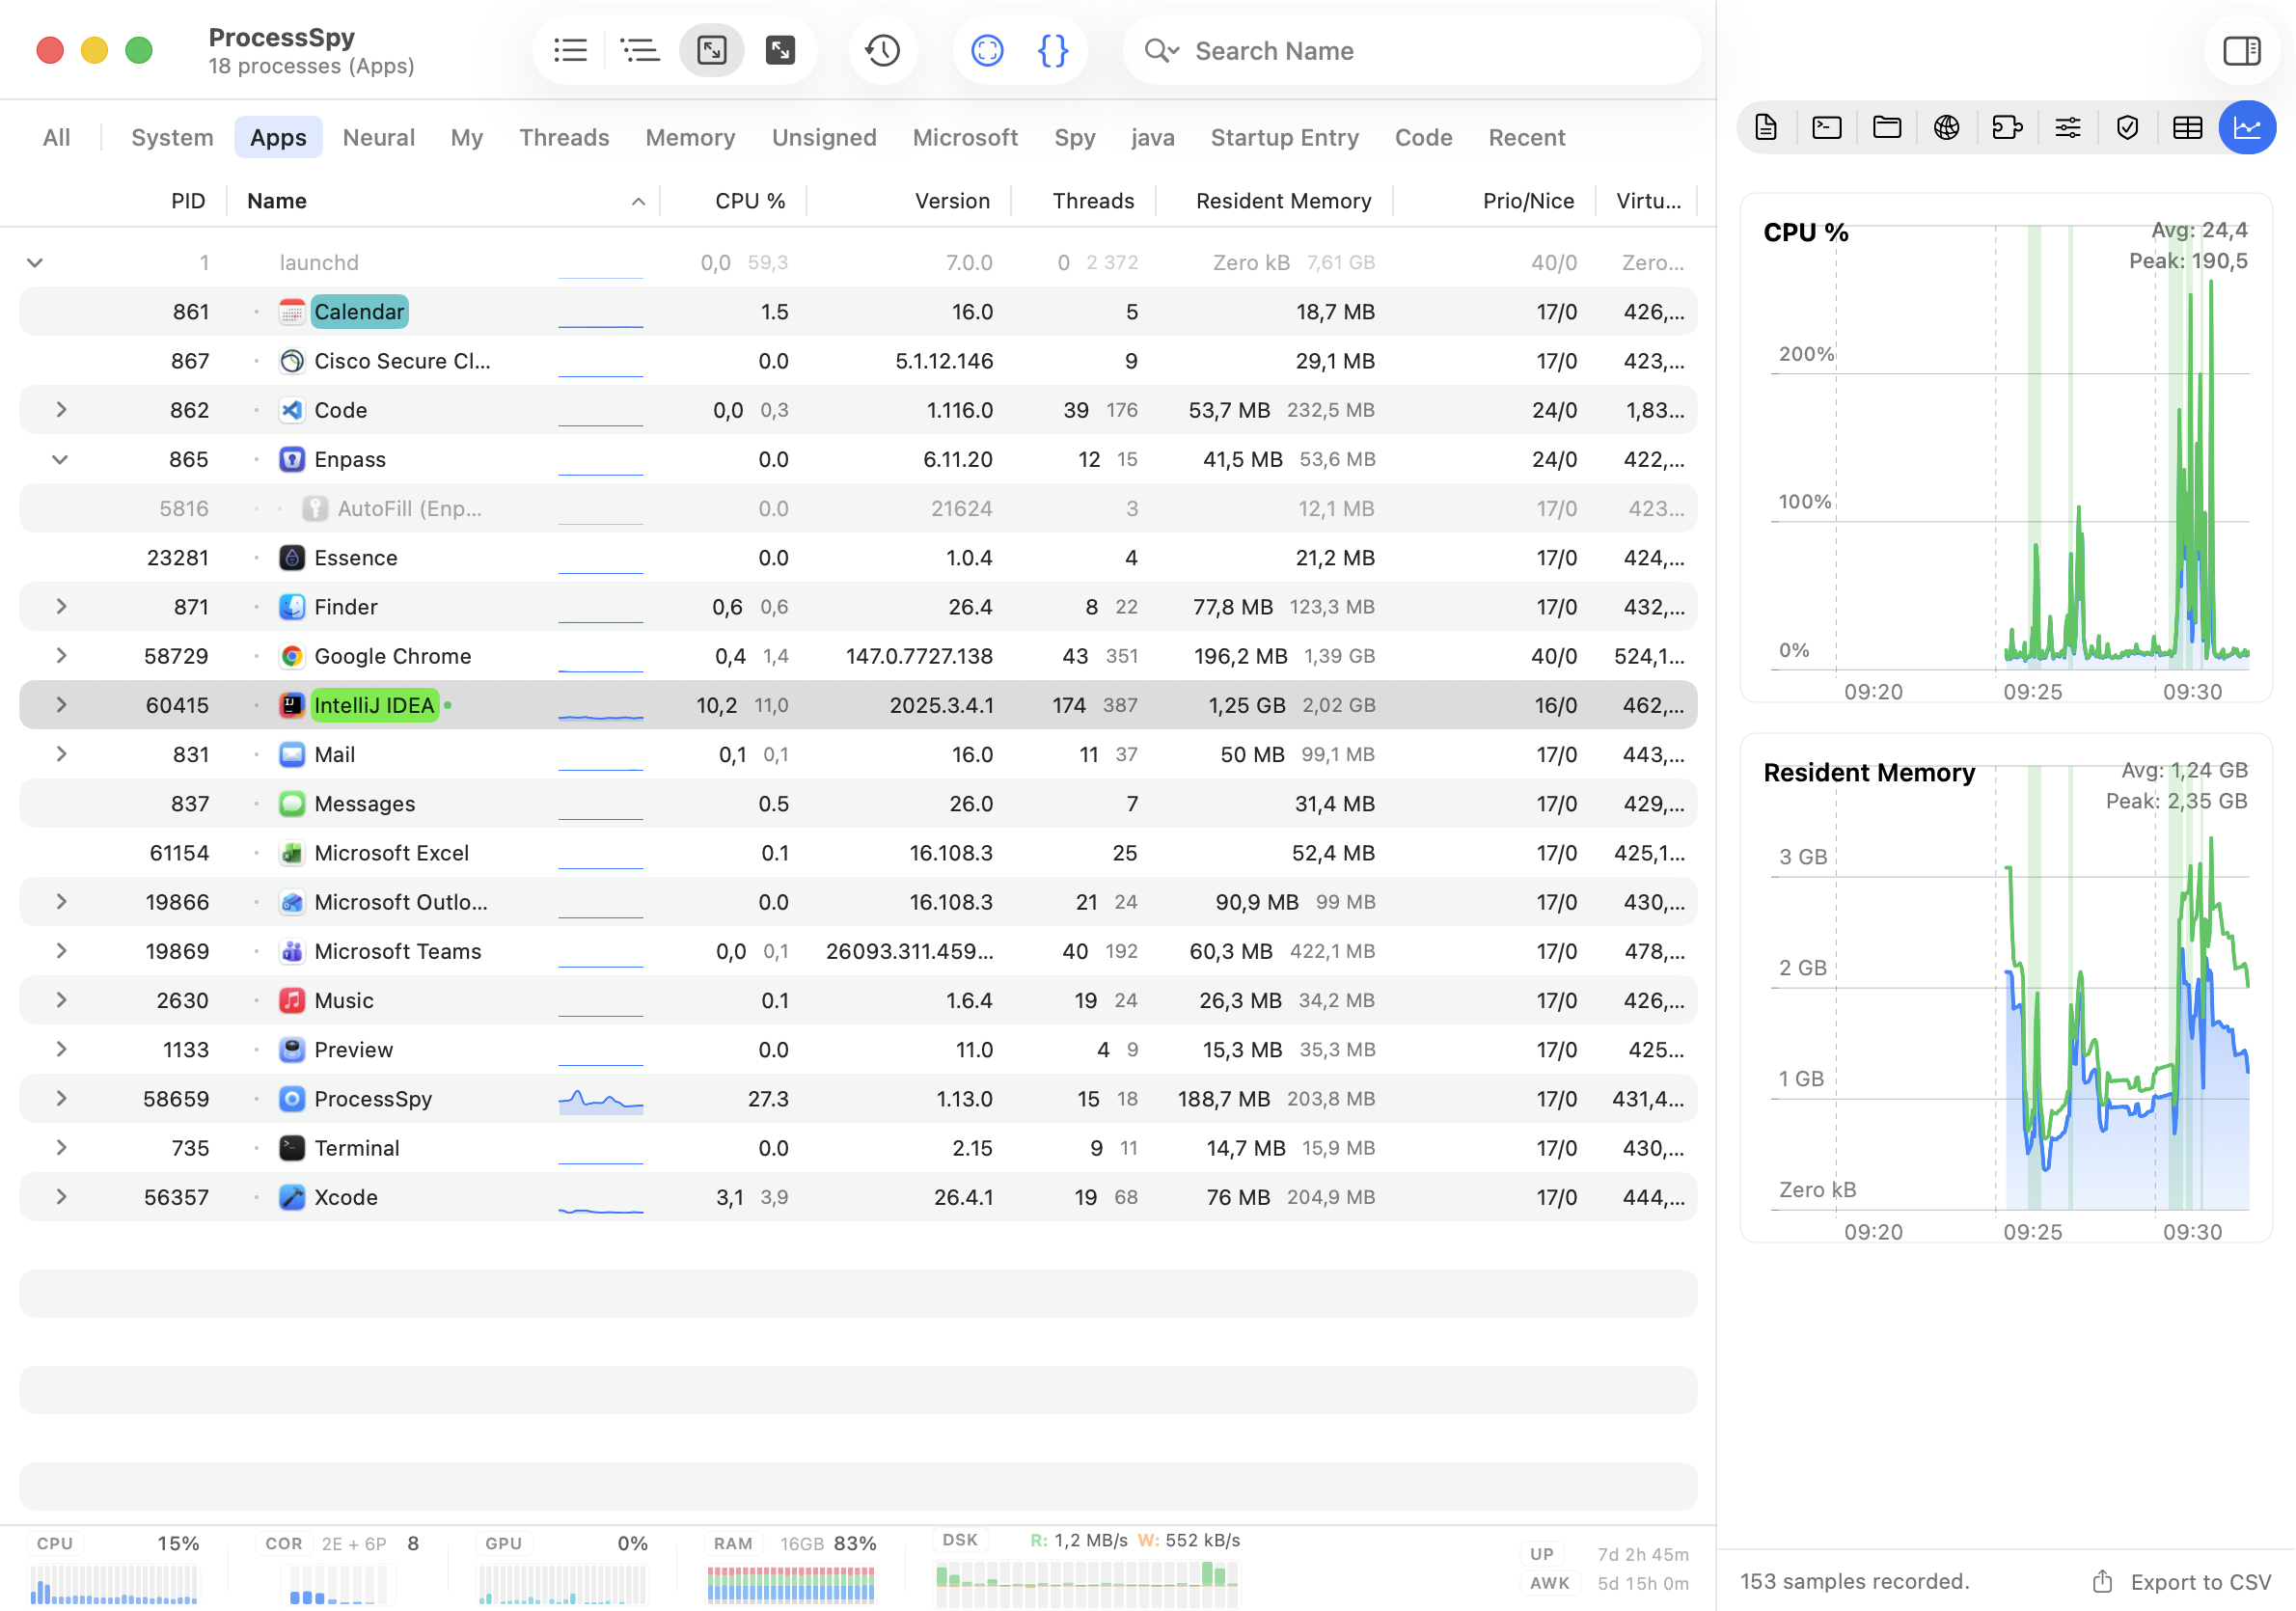The image size is (2296, 1611).
Task: Click the Calendar app icon
Action: [291, 312]
